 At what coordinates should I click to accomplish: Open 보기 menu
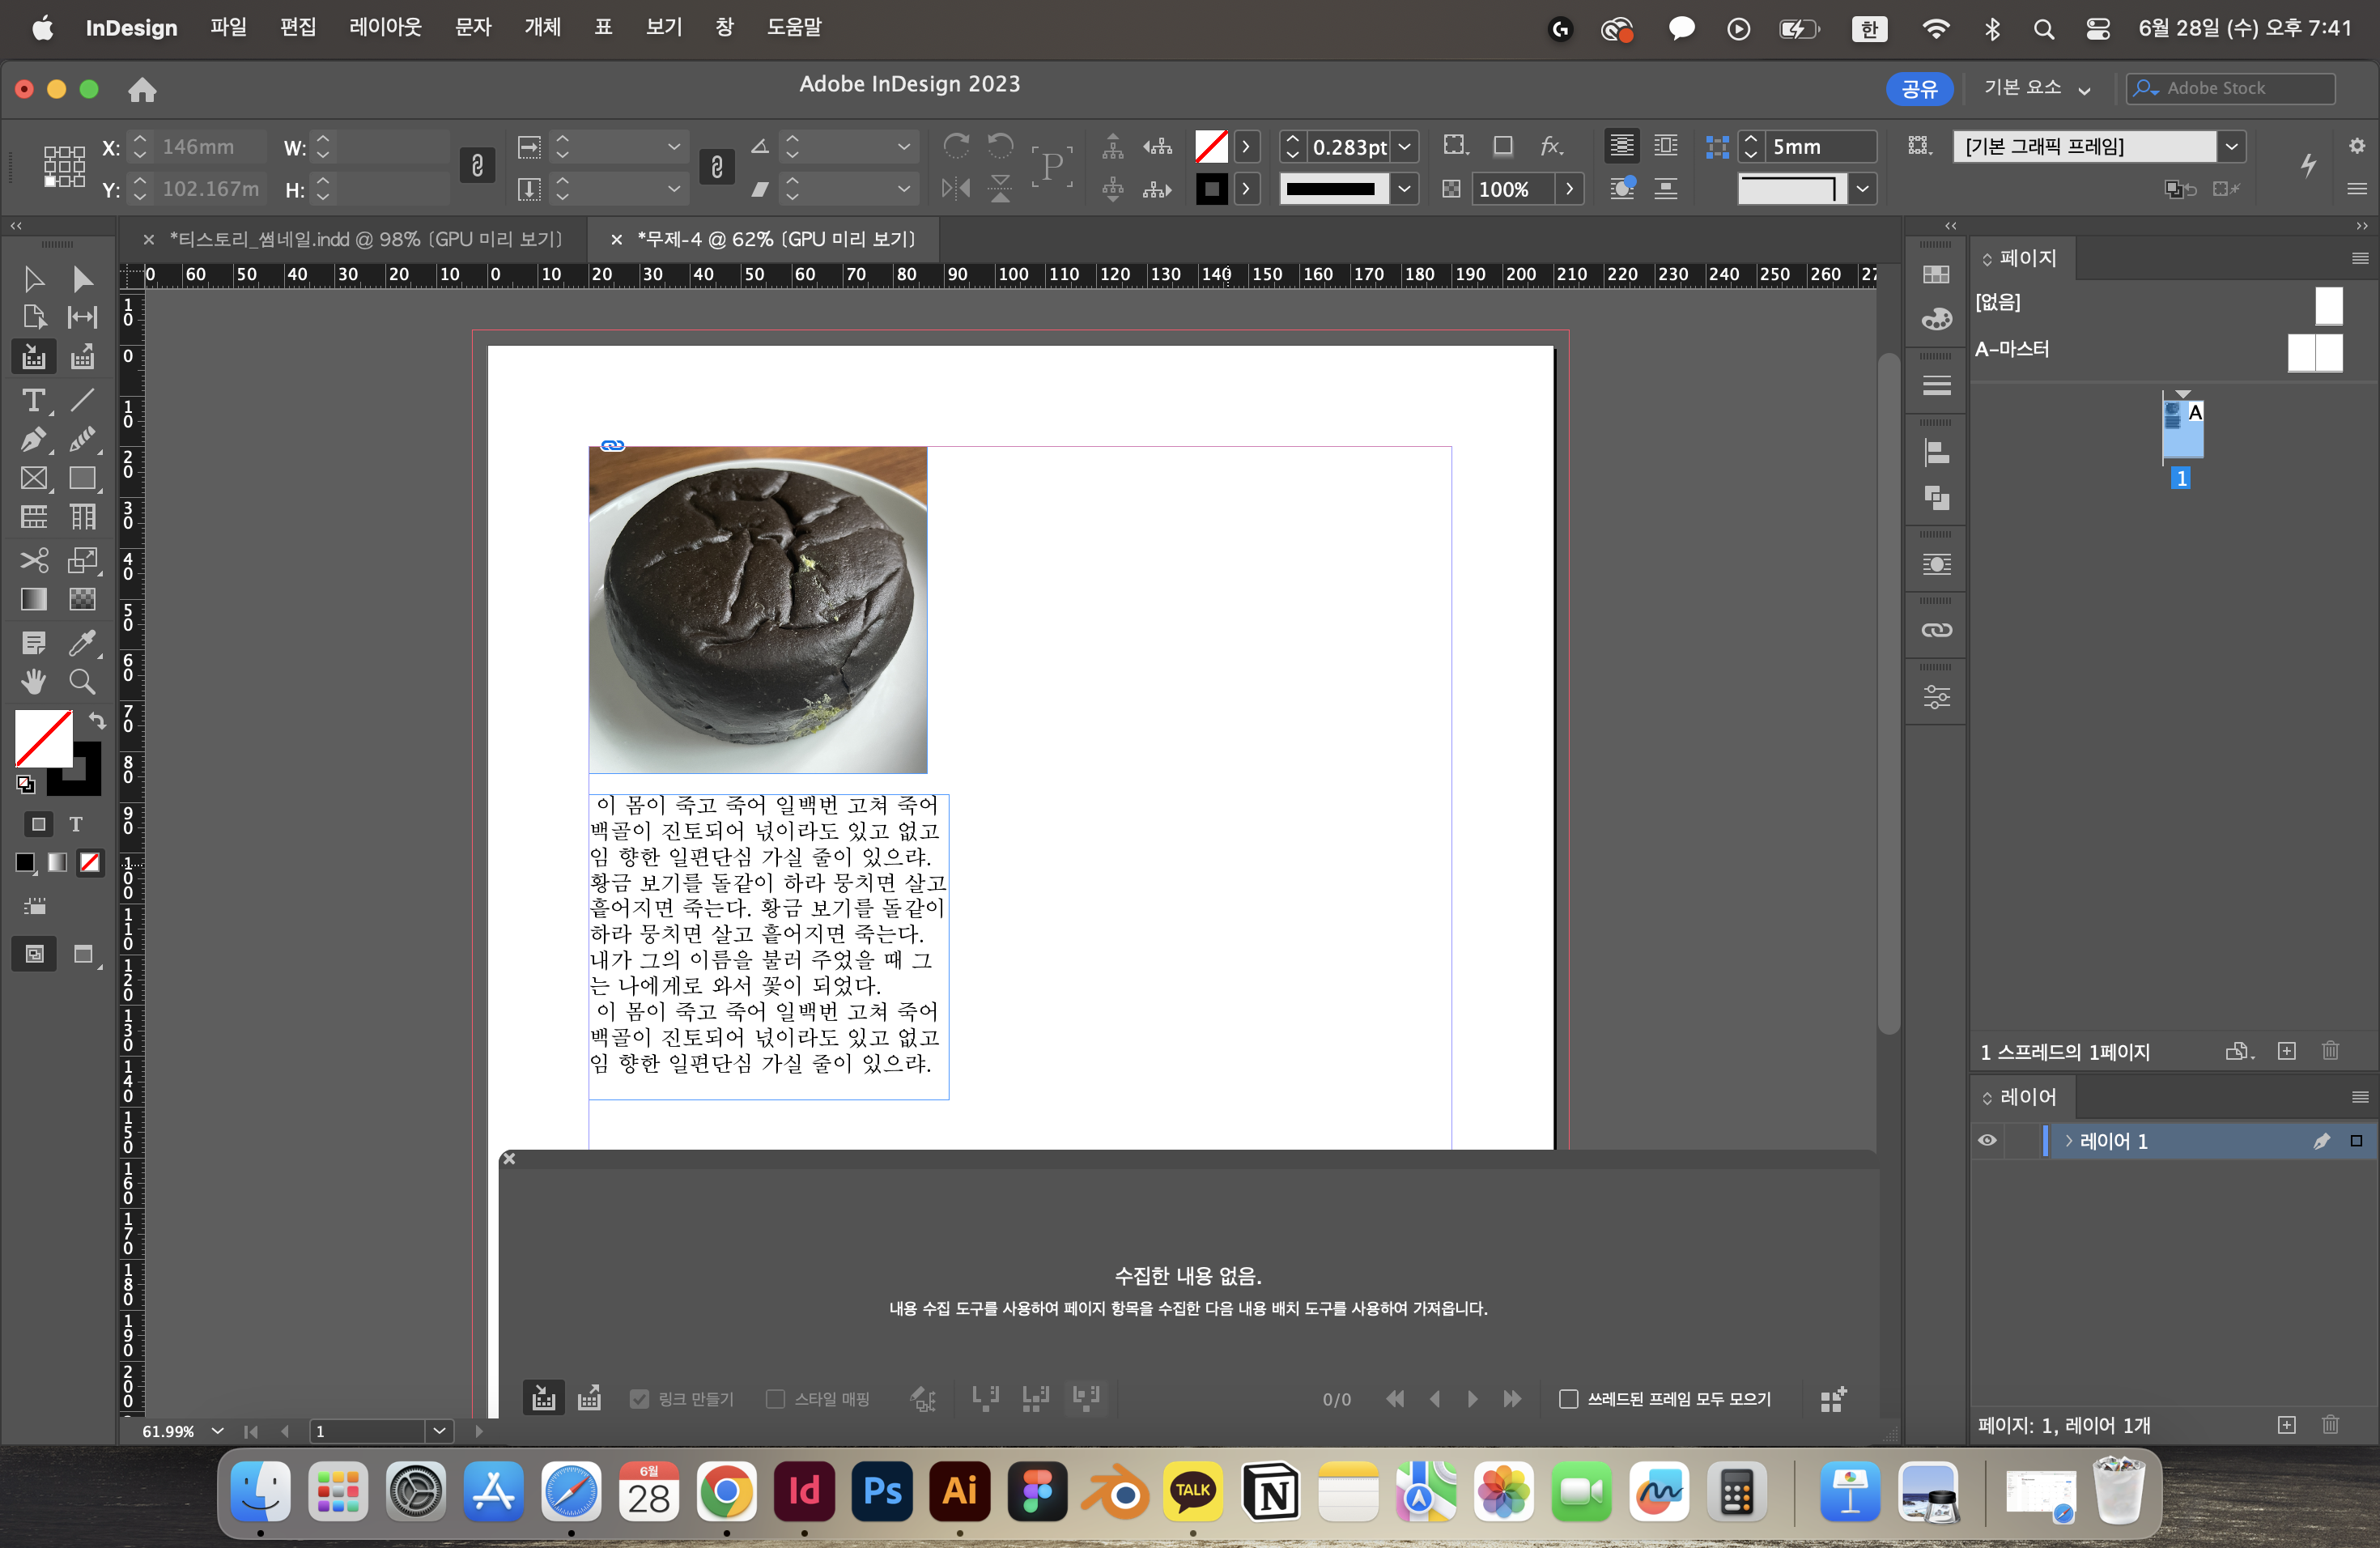pyautogui.click(x=664, y=28)
